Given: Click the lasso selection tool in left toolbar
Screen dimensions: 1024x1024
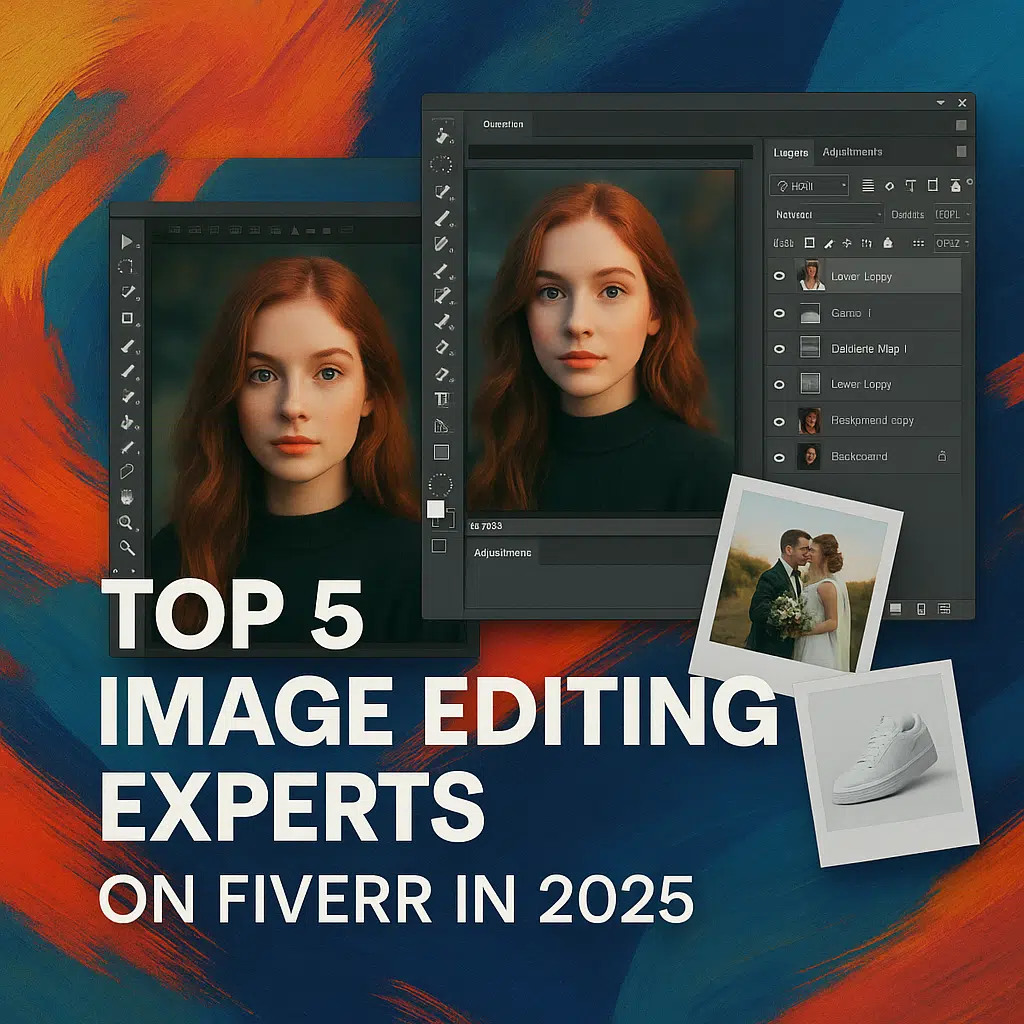Looking at the screenshot, I should pyautogui.click(x=127, y=267).
